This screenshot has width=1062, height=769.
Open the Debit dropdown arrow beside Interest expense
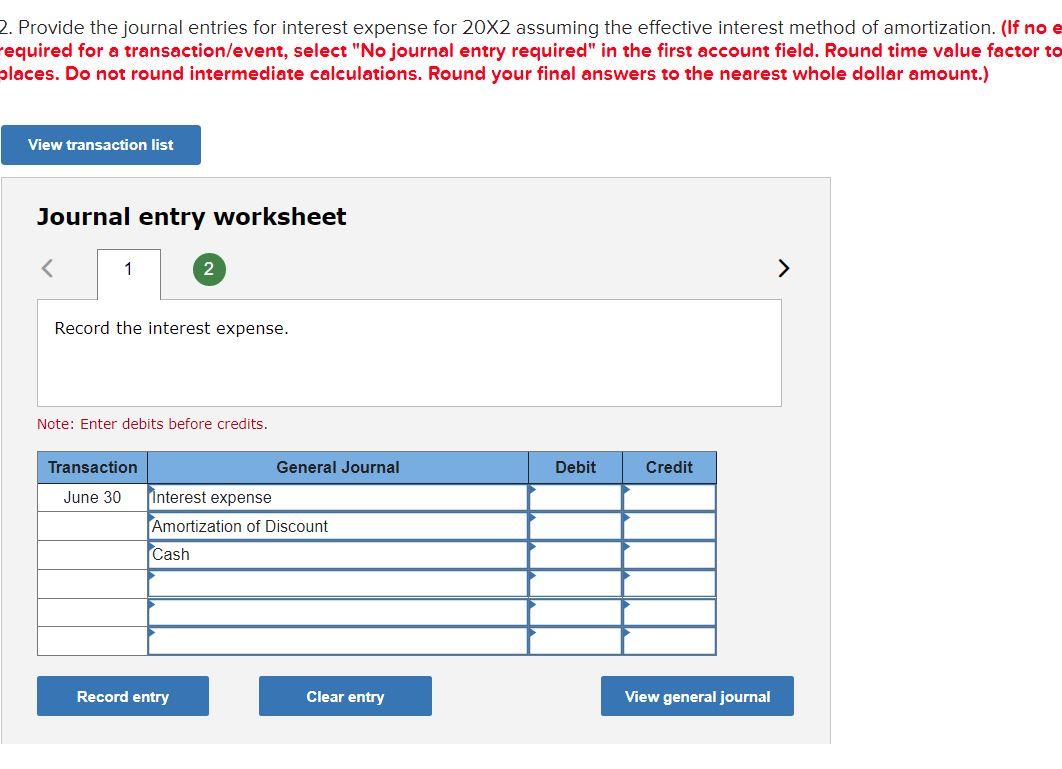[x=533, y=492]
